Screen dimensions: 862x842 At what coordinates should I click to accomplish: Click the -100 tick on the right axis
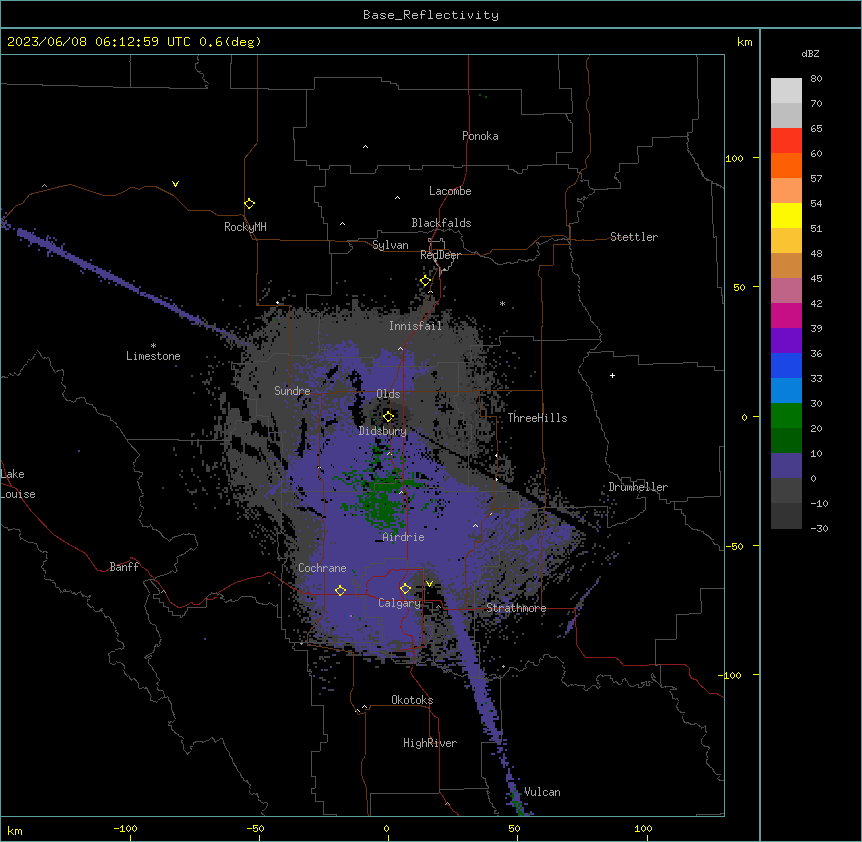pyautogui.click(x=730, y=675)
